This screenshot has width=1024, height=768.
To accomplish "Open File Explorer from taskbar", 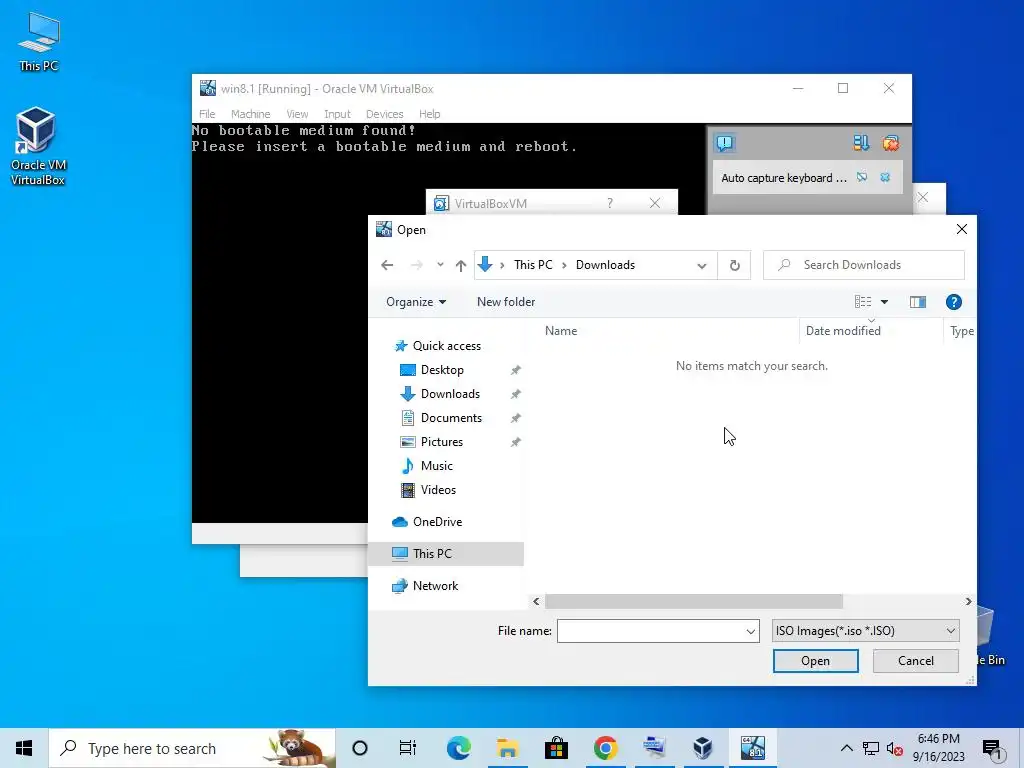I will (507, 748).
